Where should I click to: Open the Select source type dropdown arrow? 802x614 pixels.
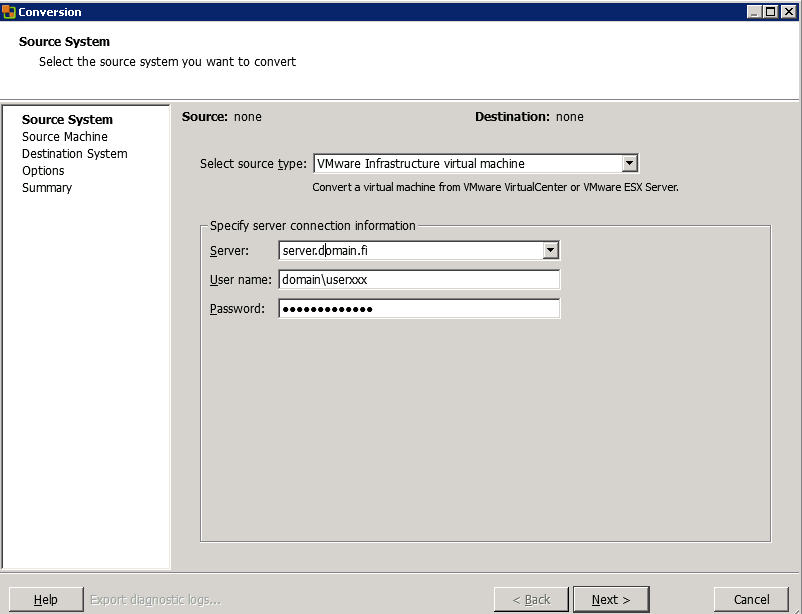click(630, 163)
